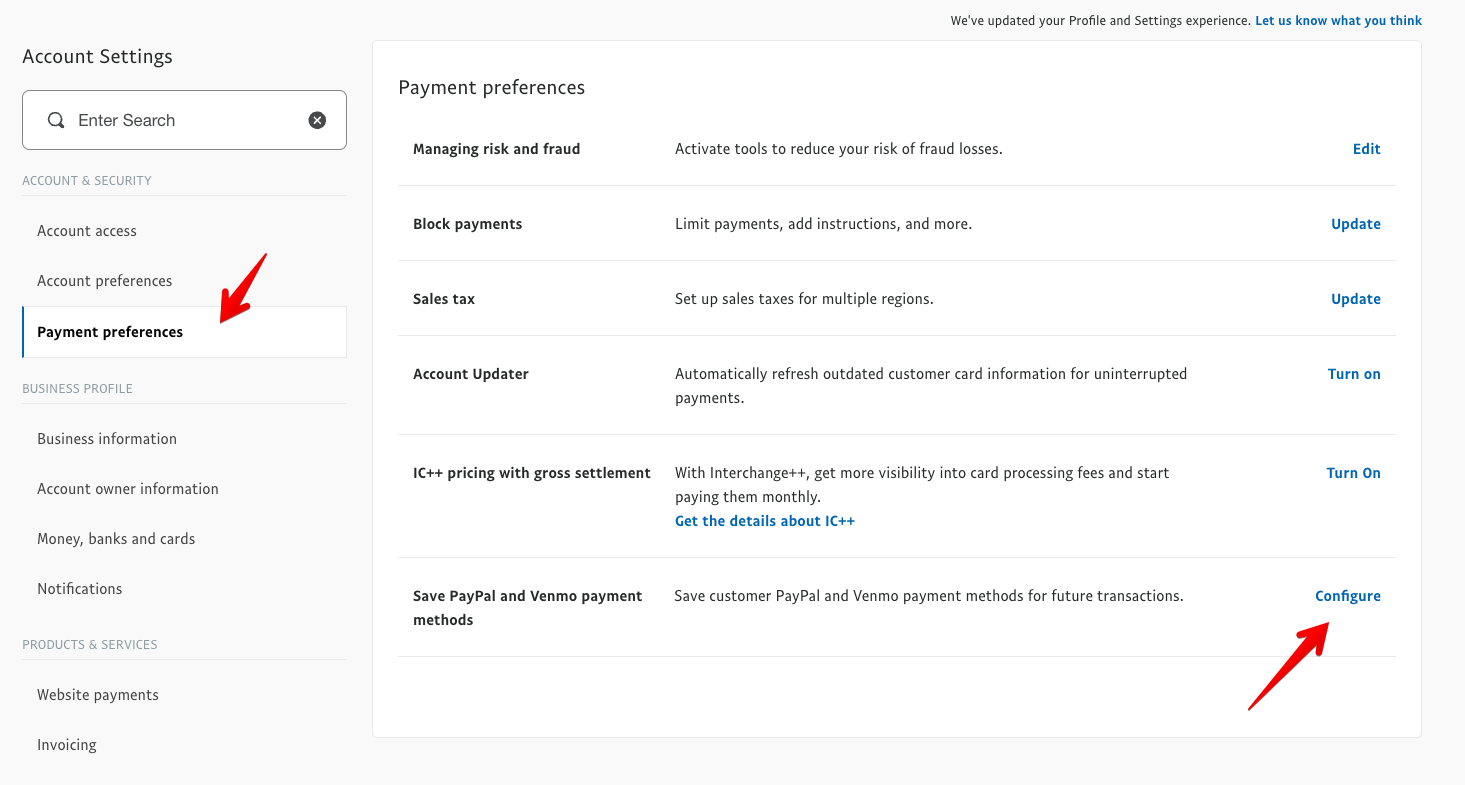The width and height of the screenshot is (1465, 785).
Task: Turn On IC++ pricing with gross settlement
Action: pyautogui.click(x=1354, y=473)
